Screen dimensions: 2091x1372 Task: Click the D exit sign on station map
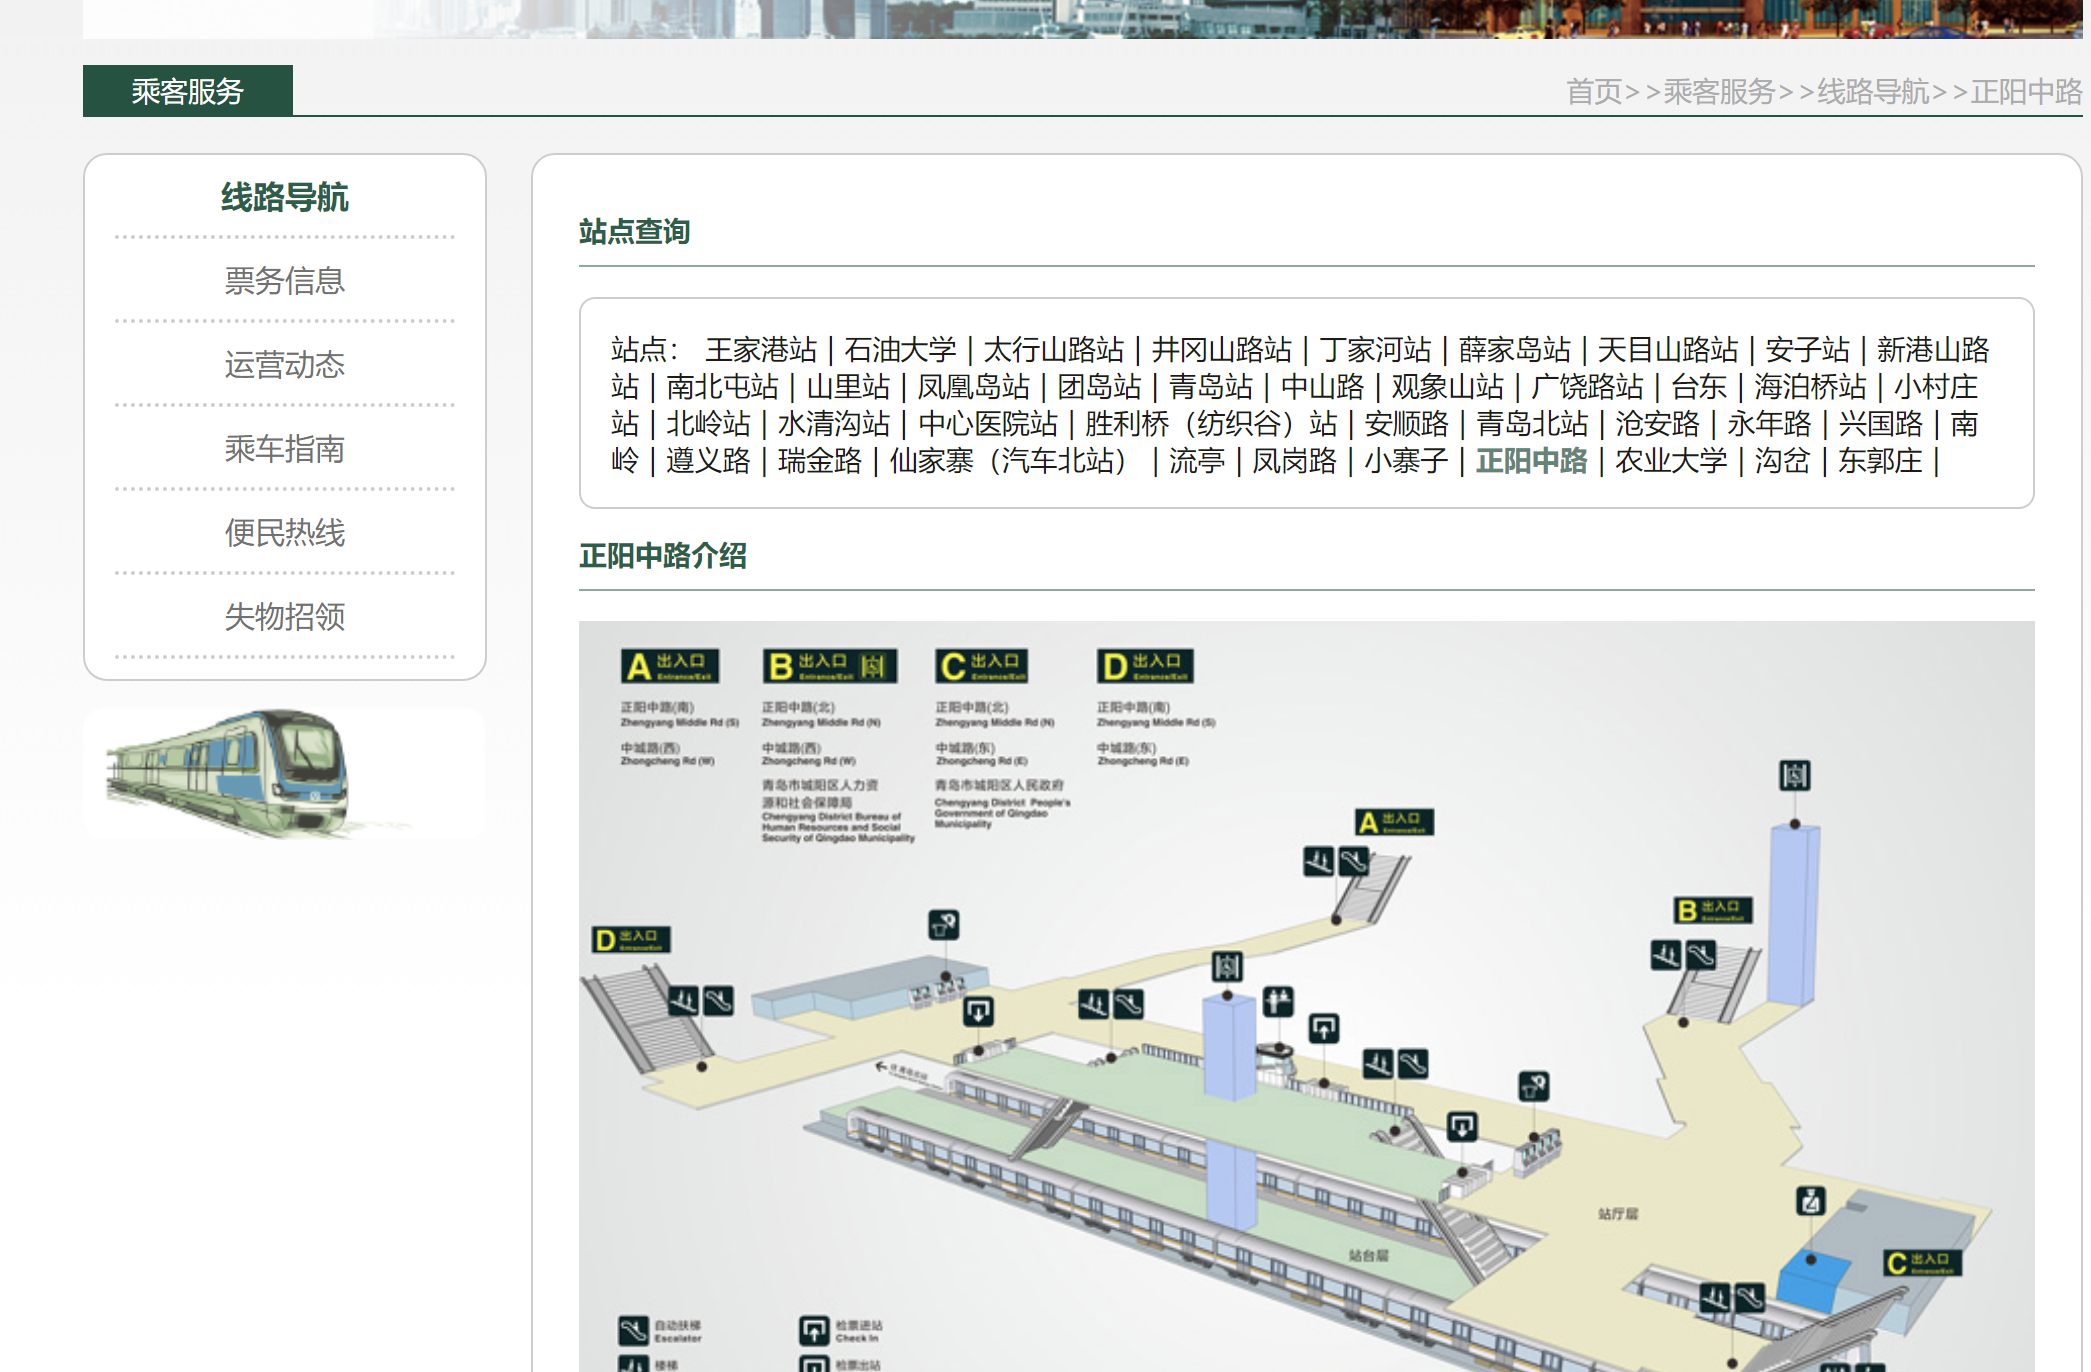[x=630, y=940]
